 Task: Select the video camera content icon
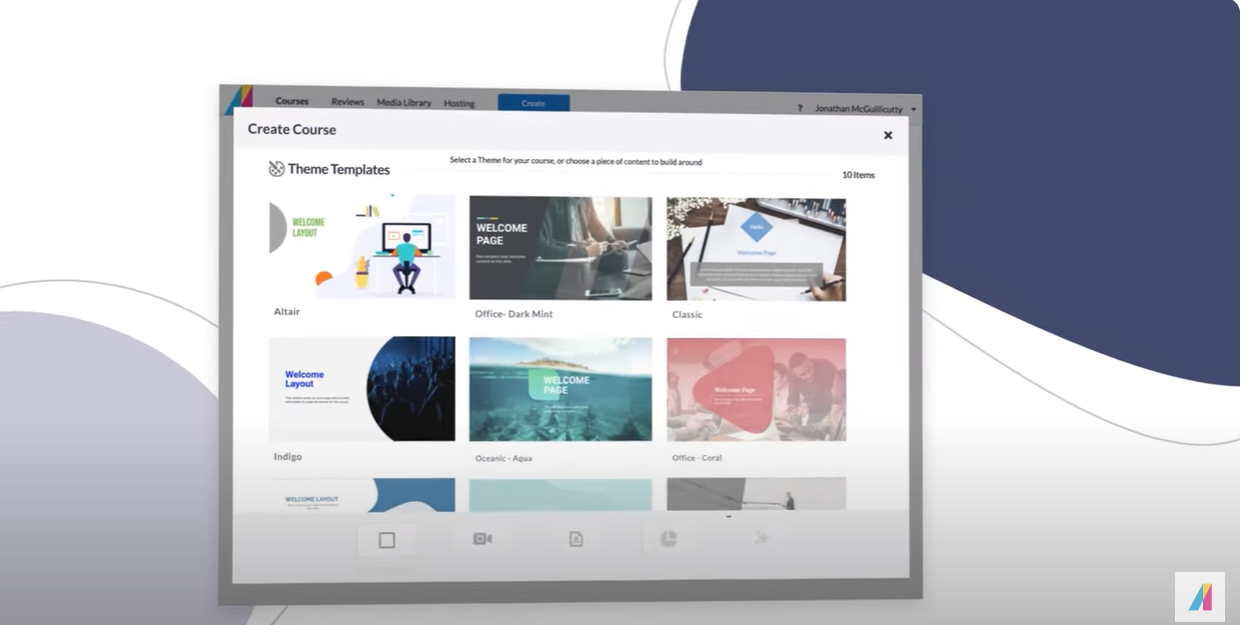click(482, 539)
